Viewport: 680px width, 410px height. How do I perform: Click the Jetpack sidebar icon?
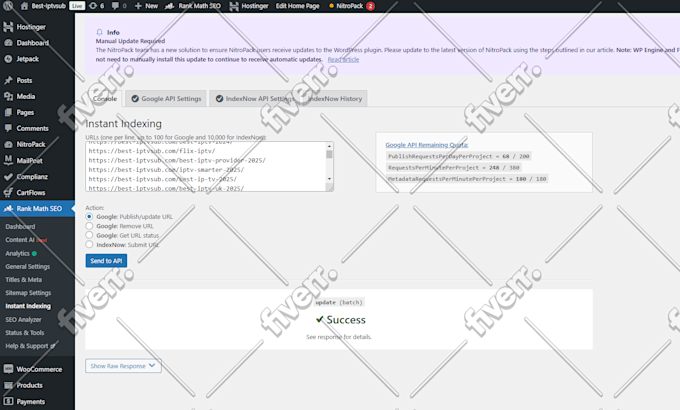point(8,59)
